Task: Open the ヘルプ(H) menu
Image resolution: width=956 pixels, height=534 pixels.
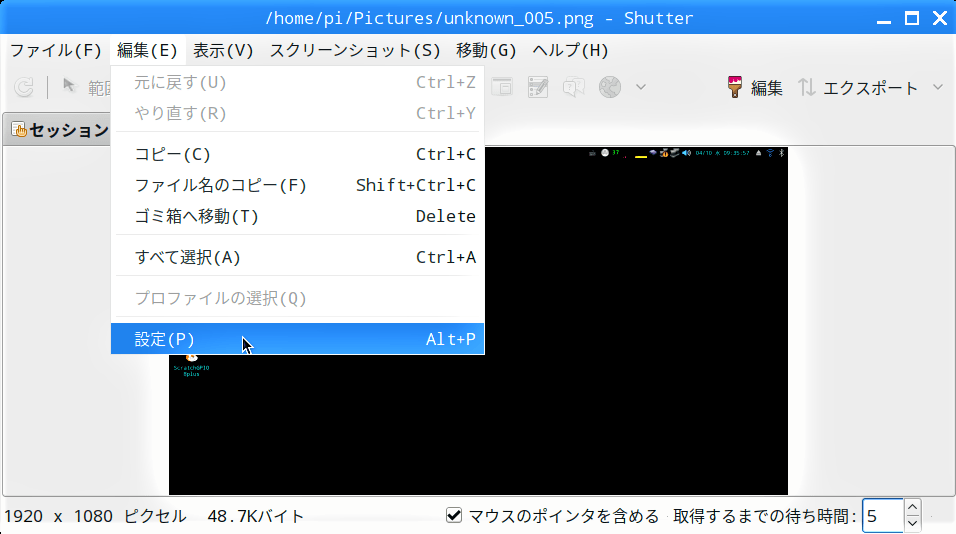Action: pyautogui.click(x=570, y=50)
